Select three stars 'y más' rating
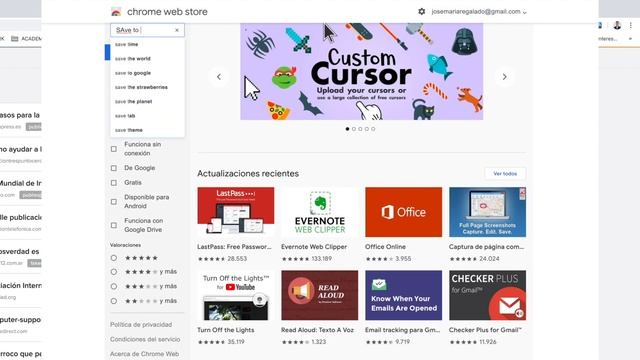 [114, 287]
